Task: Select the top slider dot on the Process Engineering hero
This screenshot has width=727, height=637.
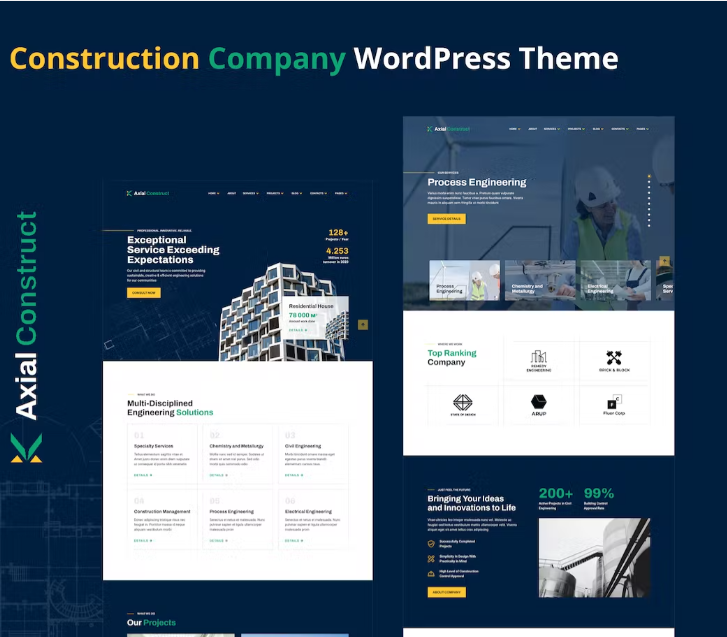Action: click(x=649, y=178)
